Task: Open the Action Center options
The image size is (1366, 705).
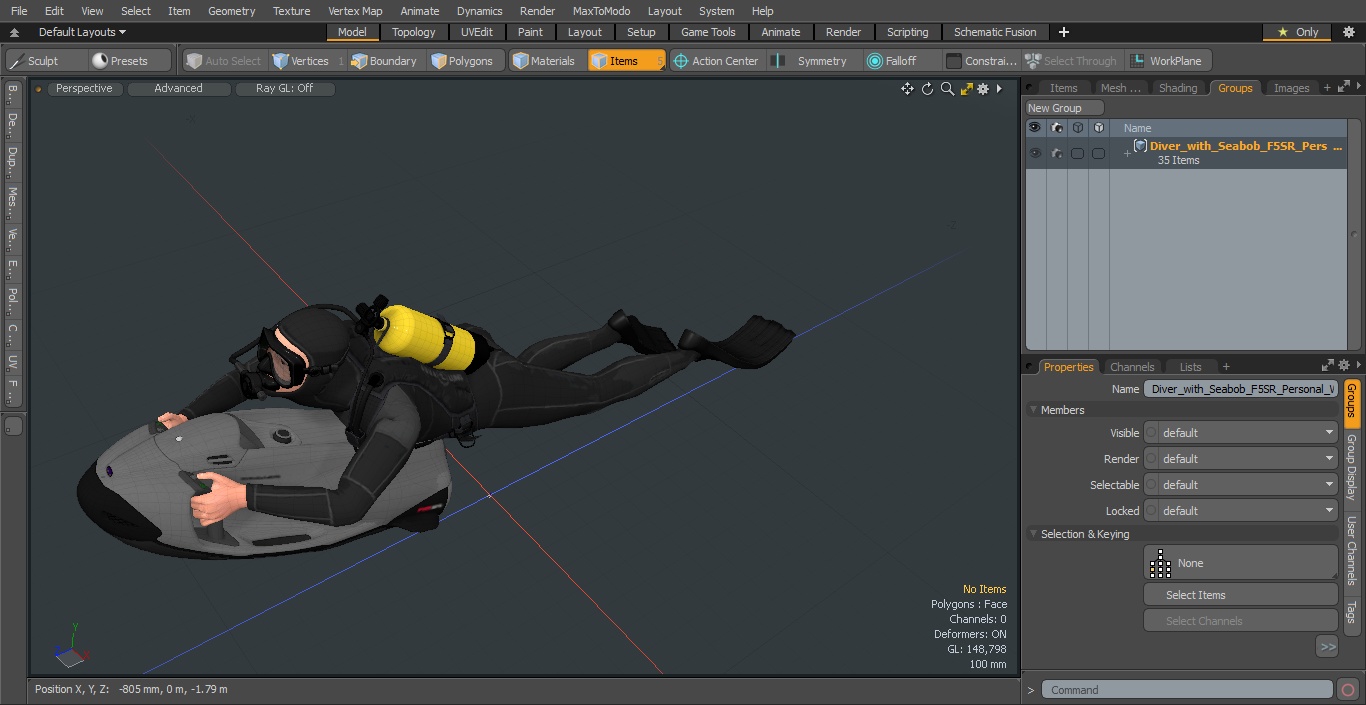Action: pyautogui.click(x=716, y=61)
